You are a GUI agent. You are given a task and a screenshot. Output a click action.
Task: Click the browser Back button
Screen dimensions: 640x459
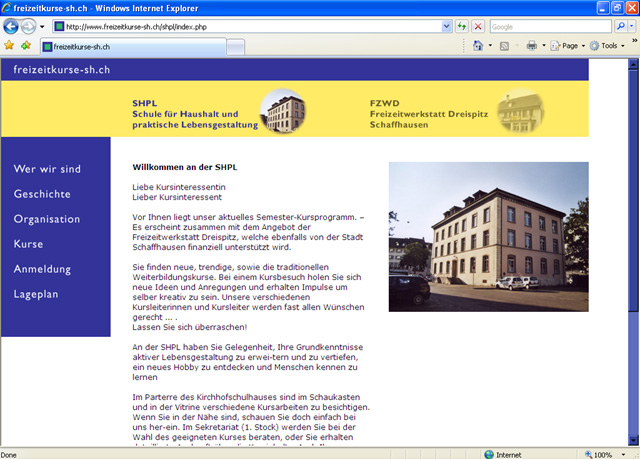coord(12,26)
